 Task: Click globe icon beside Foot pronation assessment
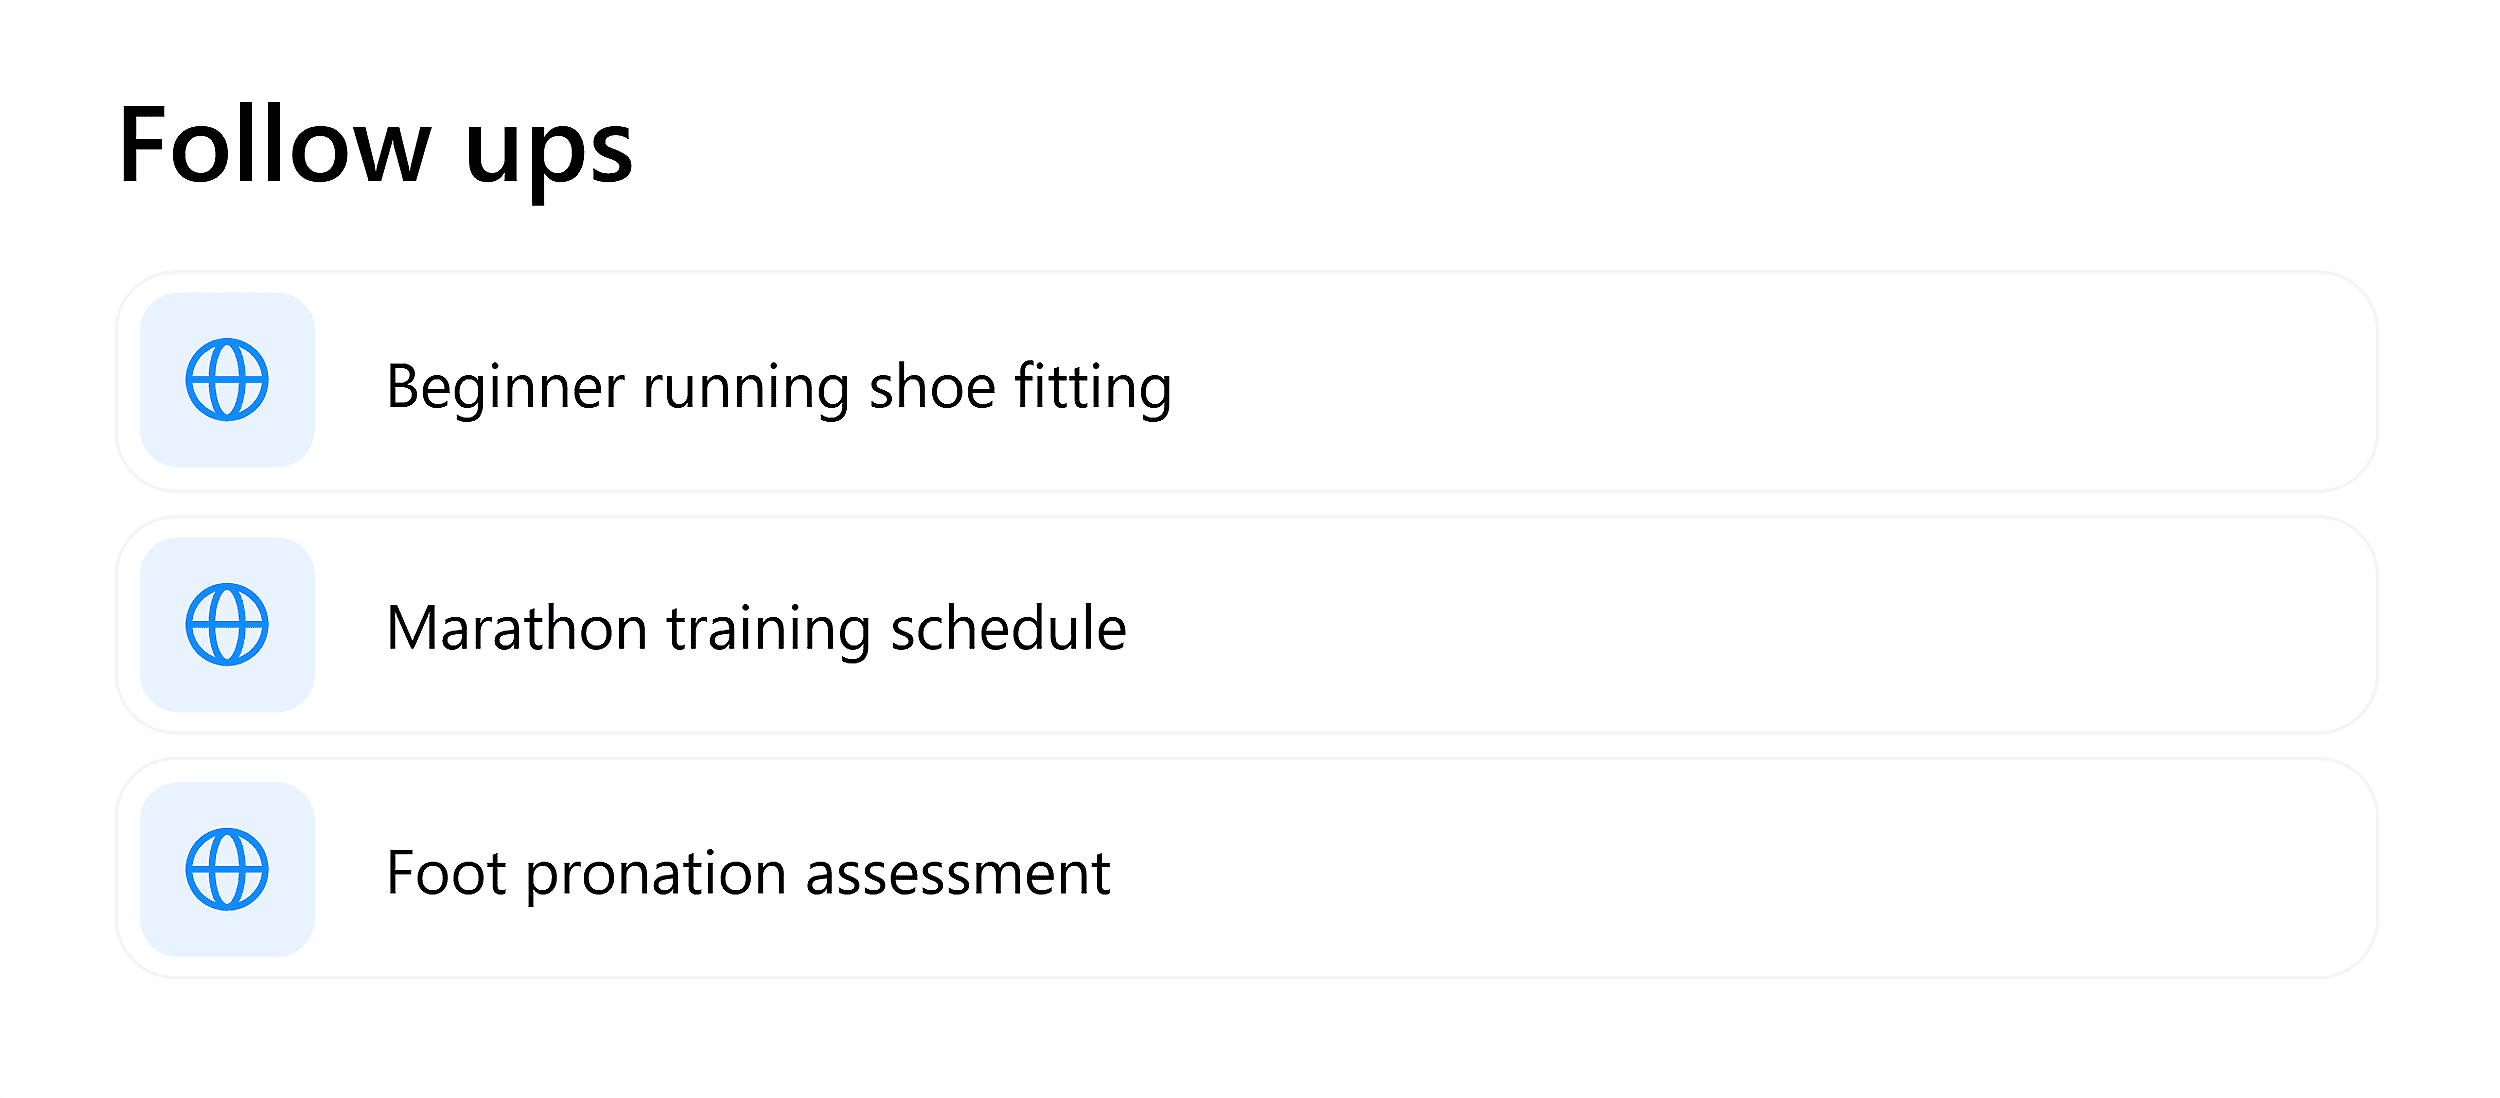click(x=227, y=869)
